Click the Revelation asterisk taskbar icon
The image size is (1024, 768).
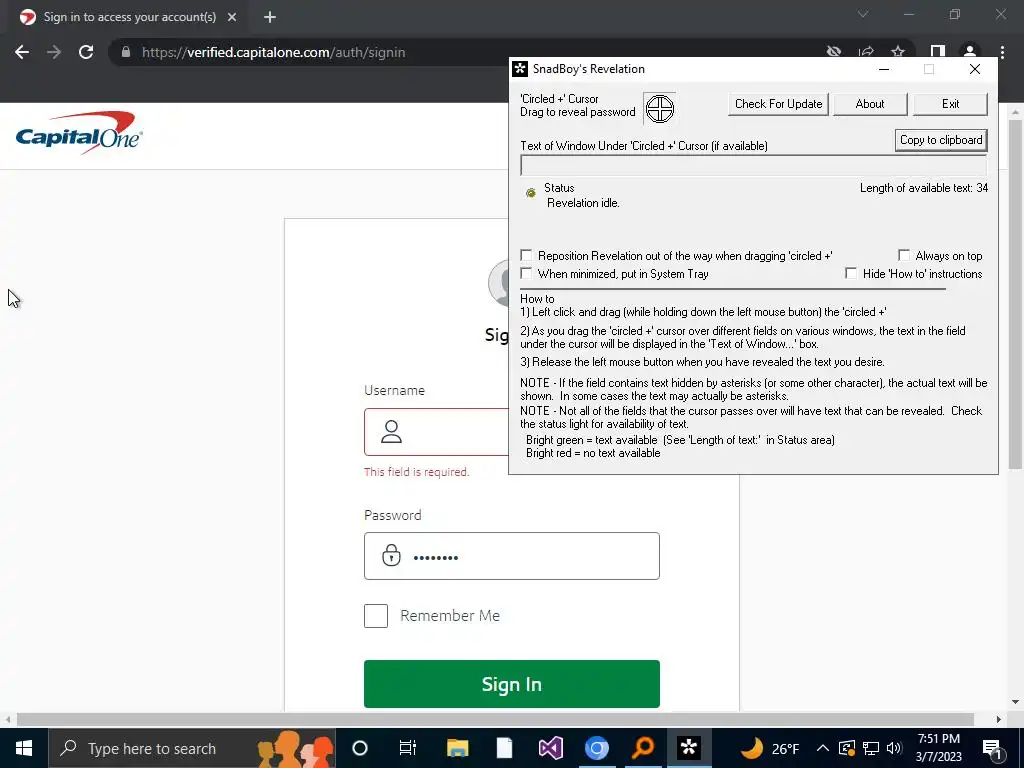tap(688, 748)
